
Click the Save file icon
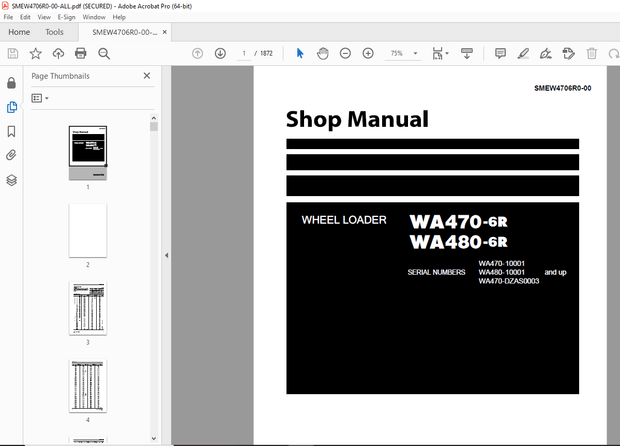point(13,53)
